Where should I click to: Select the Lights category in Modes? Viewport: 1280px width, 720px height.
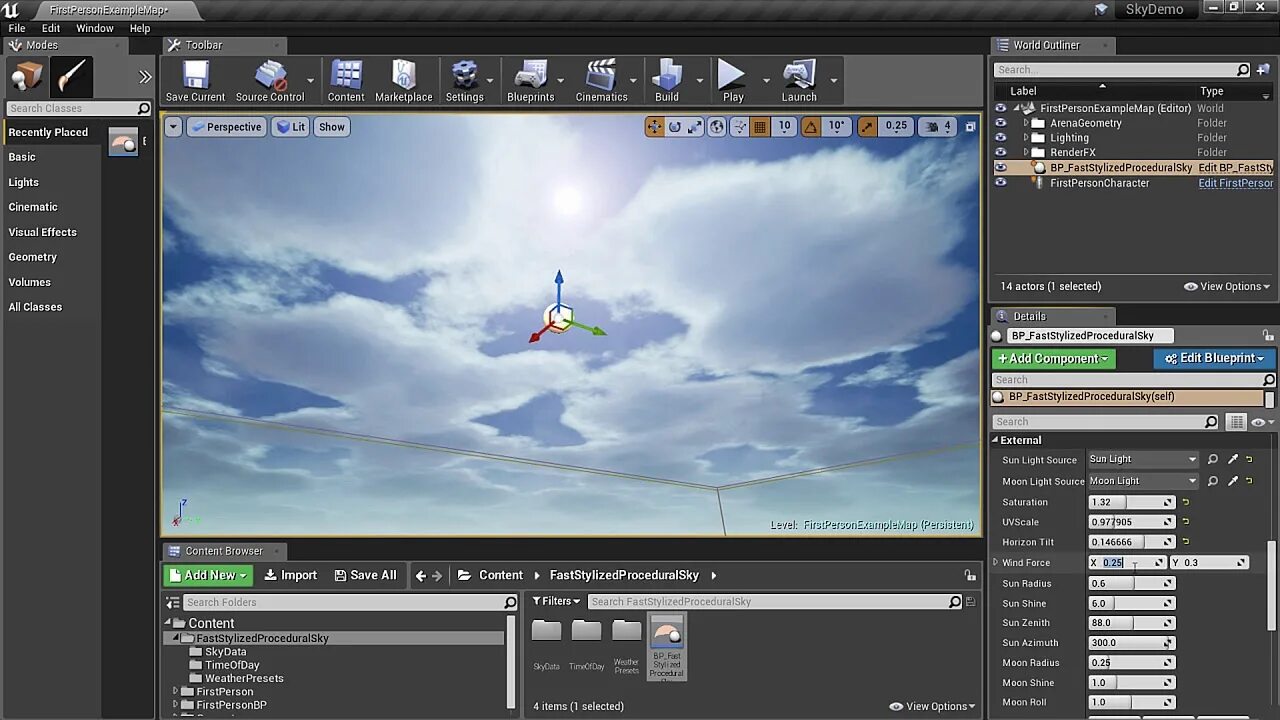[24, 182]
